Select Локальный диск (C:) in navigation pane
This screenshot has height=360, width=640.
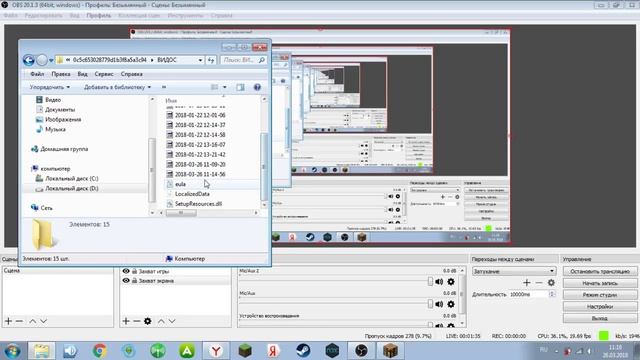[x=71, y=178]
